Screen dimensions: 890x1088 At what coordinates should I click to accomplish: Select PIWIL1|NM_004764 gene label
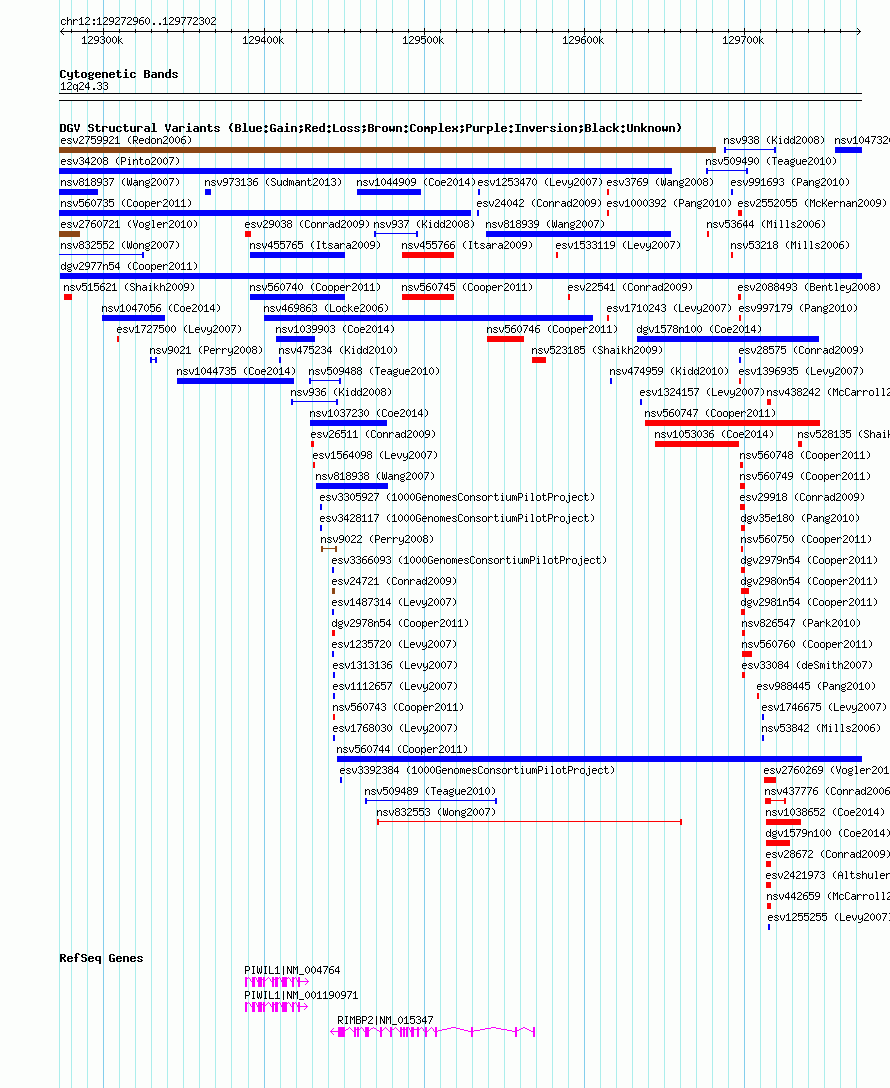pyautogui.click(x=292, y=970)
